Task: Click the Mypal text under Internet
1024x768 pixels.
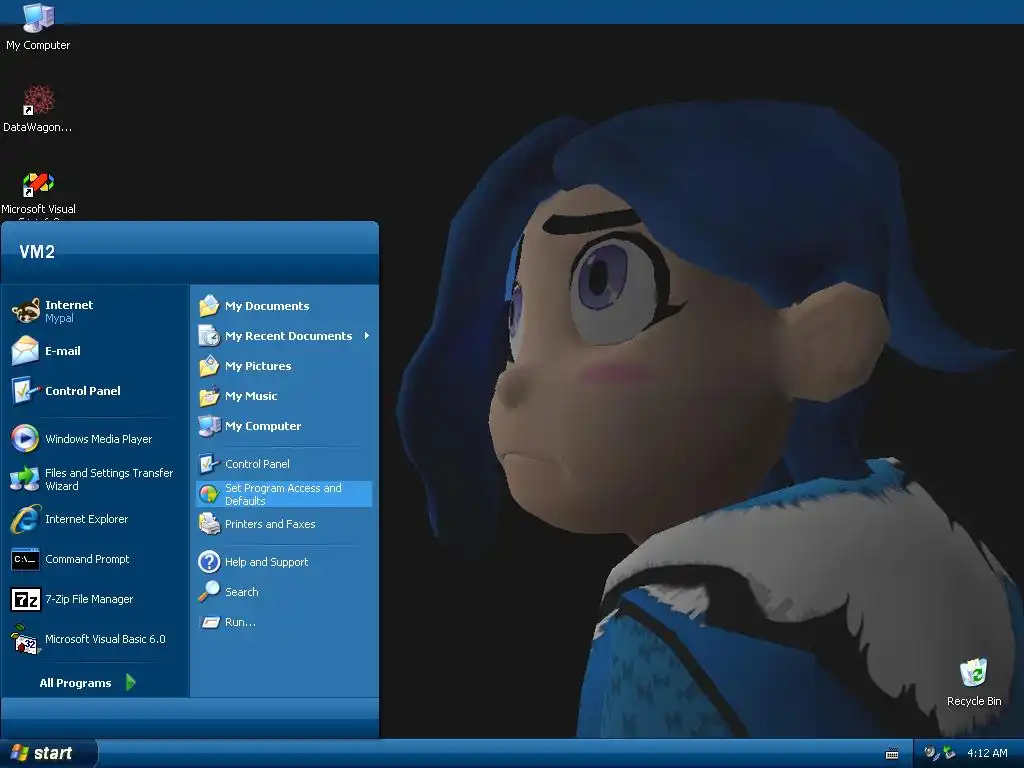Action: point(59,318)
